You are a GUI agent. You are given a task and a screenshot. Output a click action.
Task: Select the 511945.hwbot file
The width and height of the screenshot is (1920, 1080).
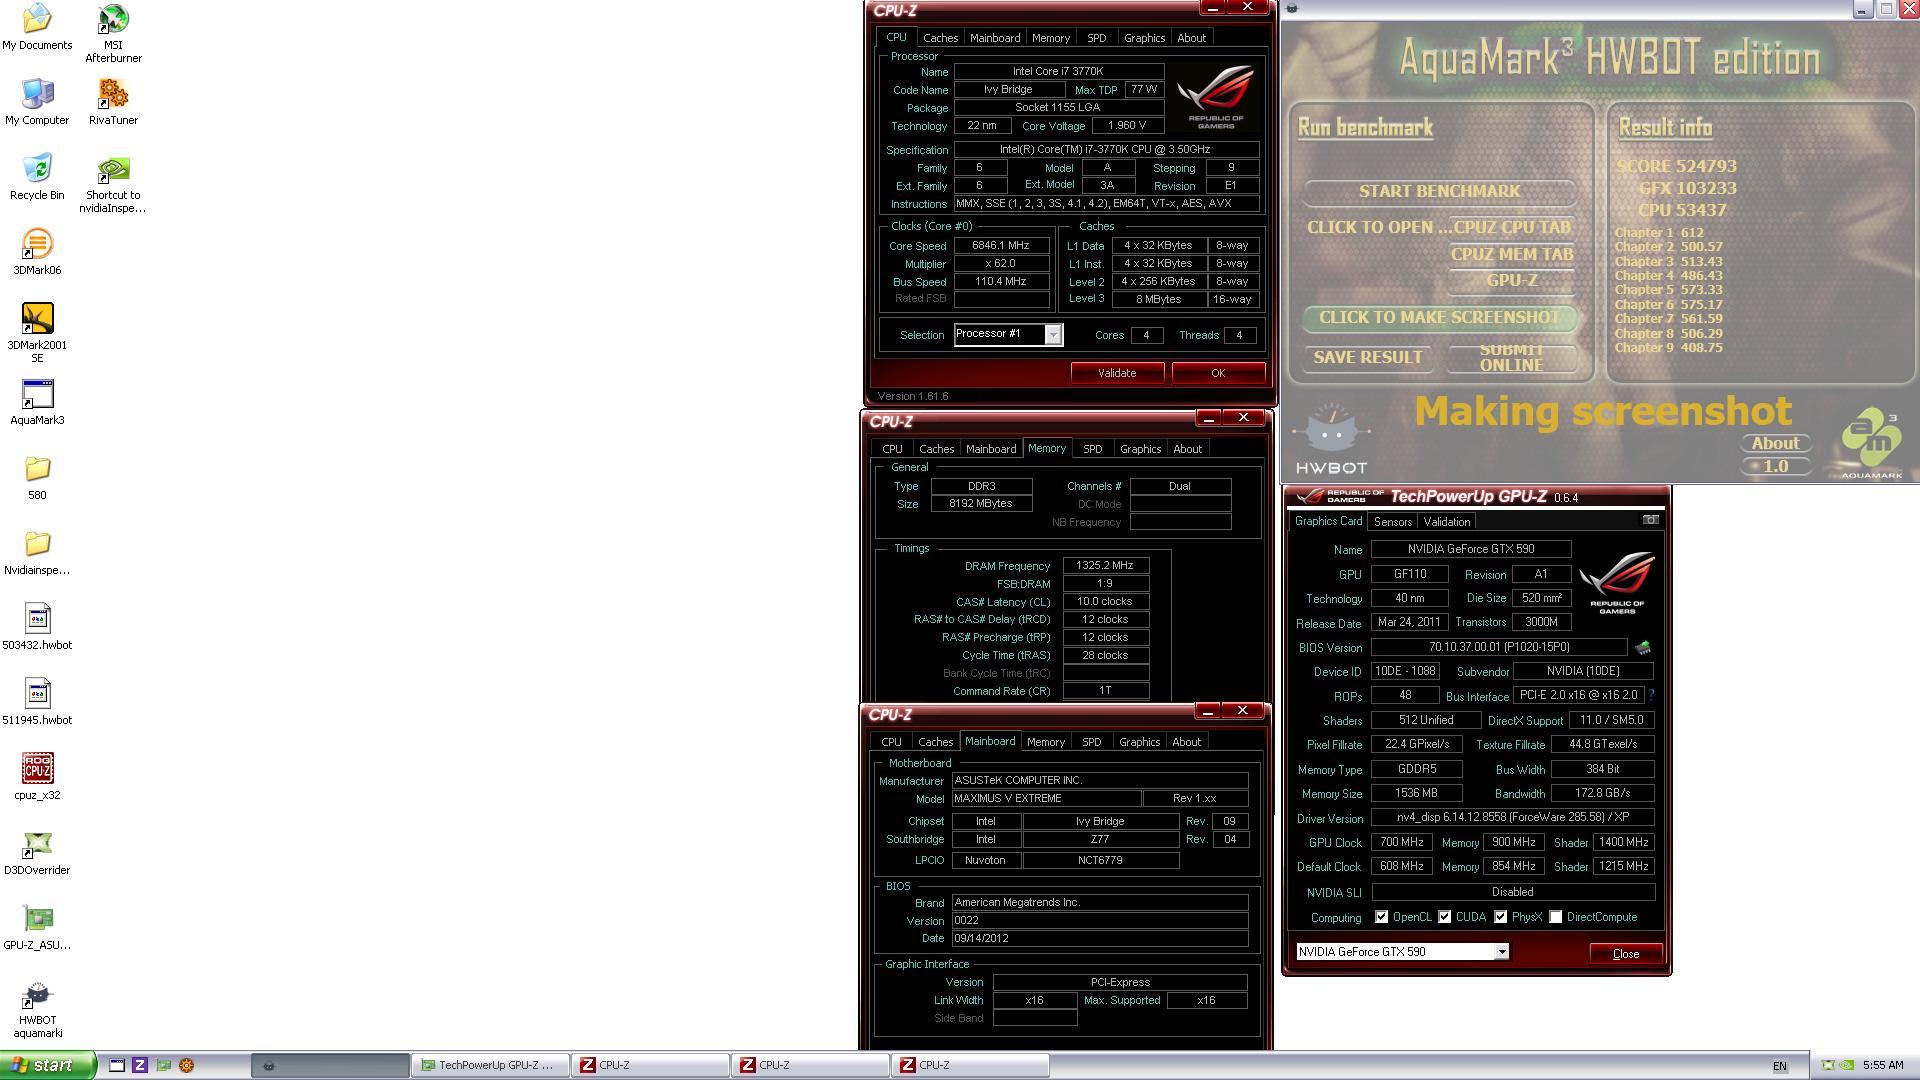37,702
